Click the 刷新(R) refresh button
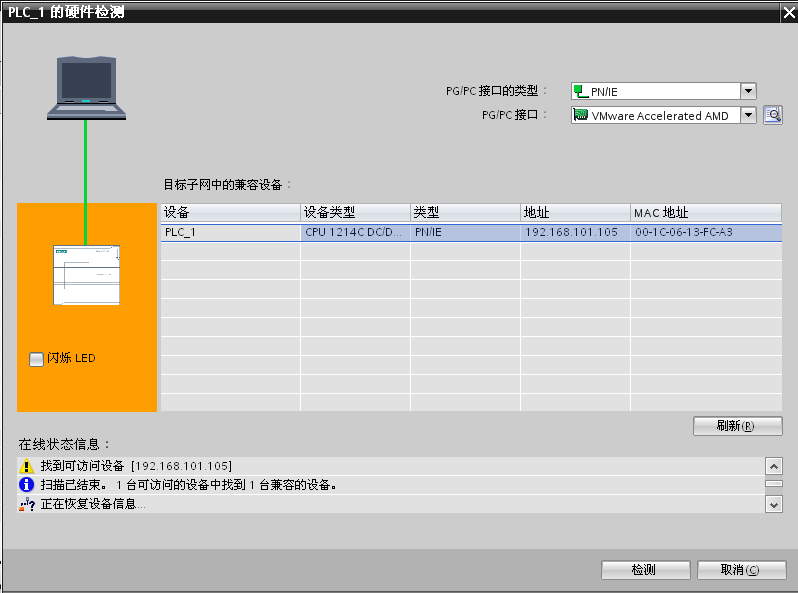Viewport: 798px width, 593px height. click(737, 426)
